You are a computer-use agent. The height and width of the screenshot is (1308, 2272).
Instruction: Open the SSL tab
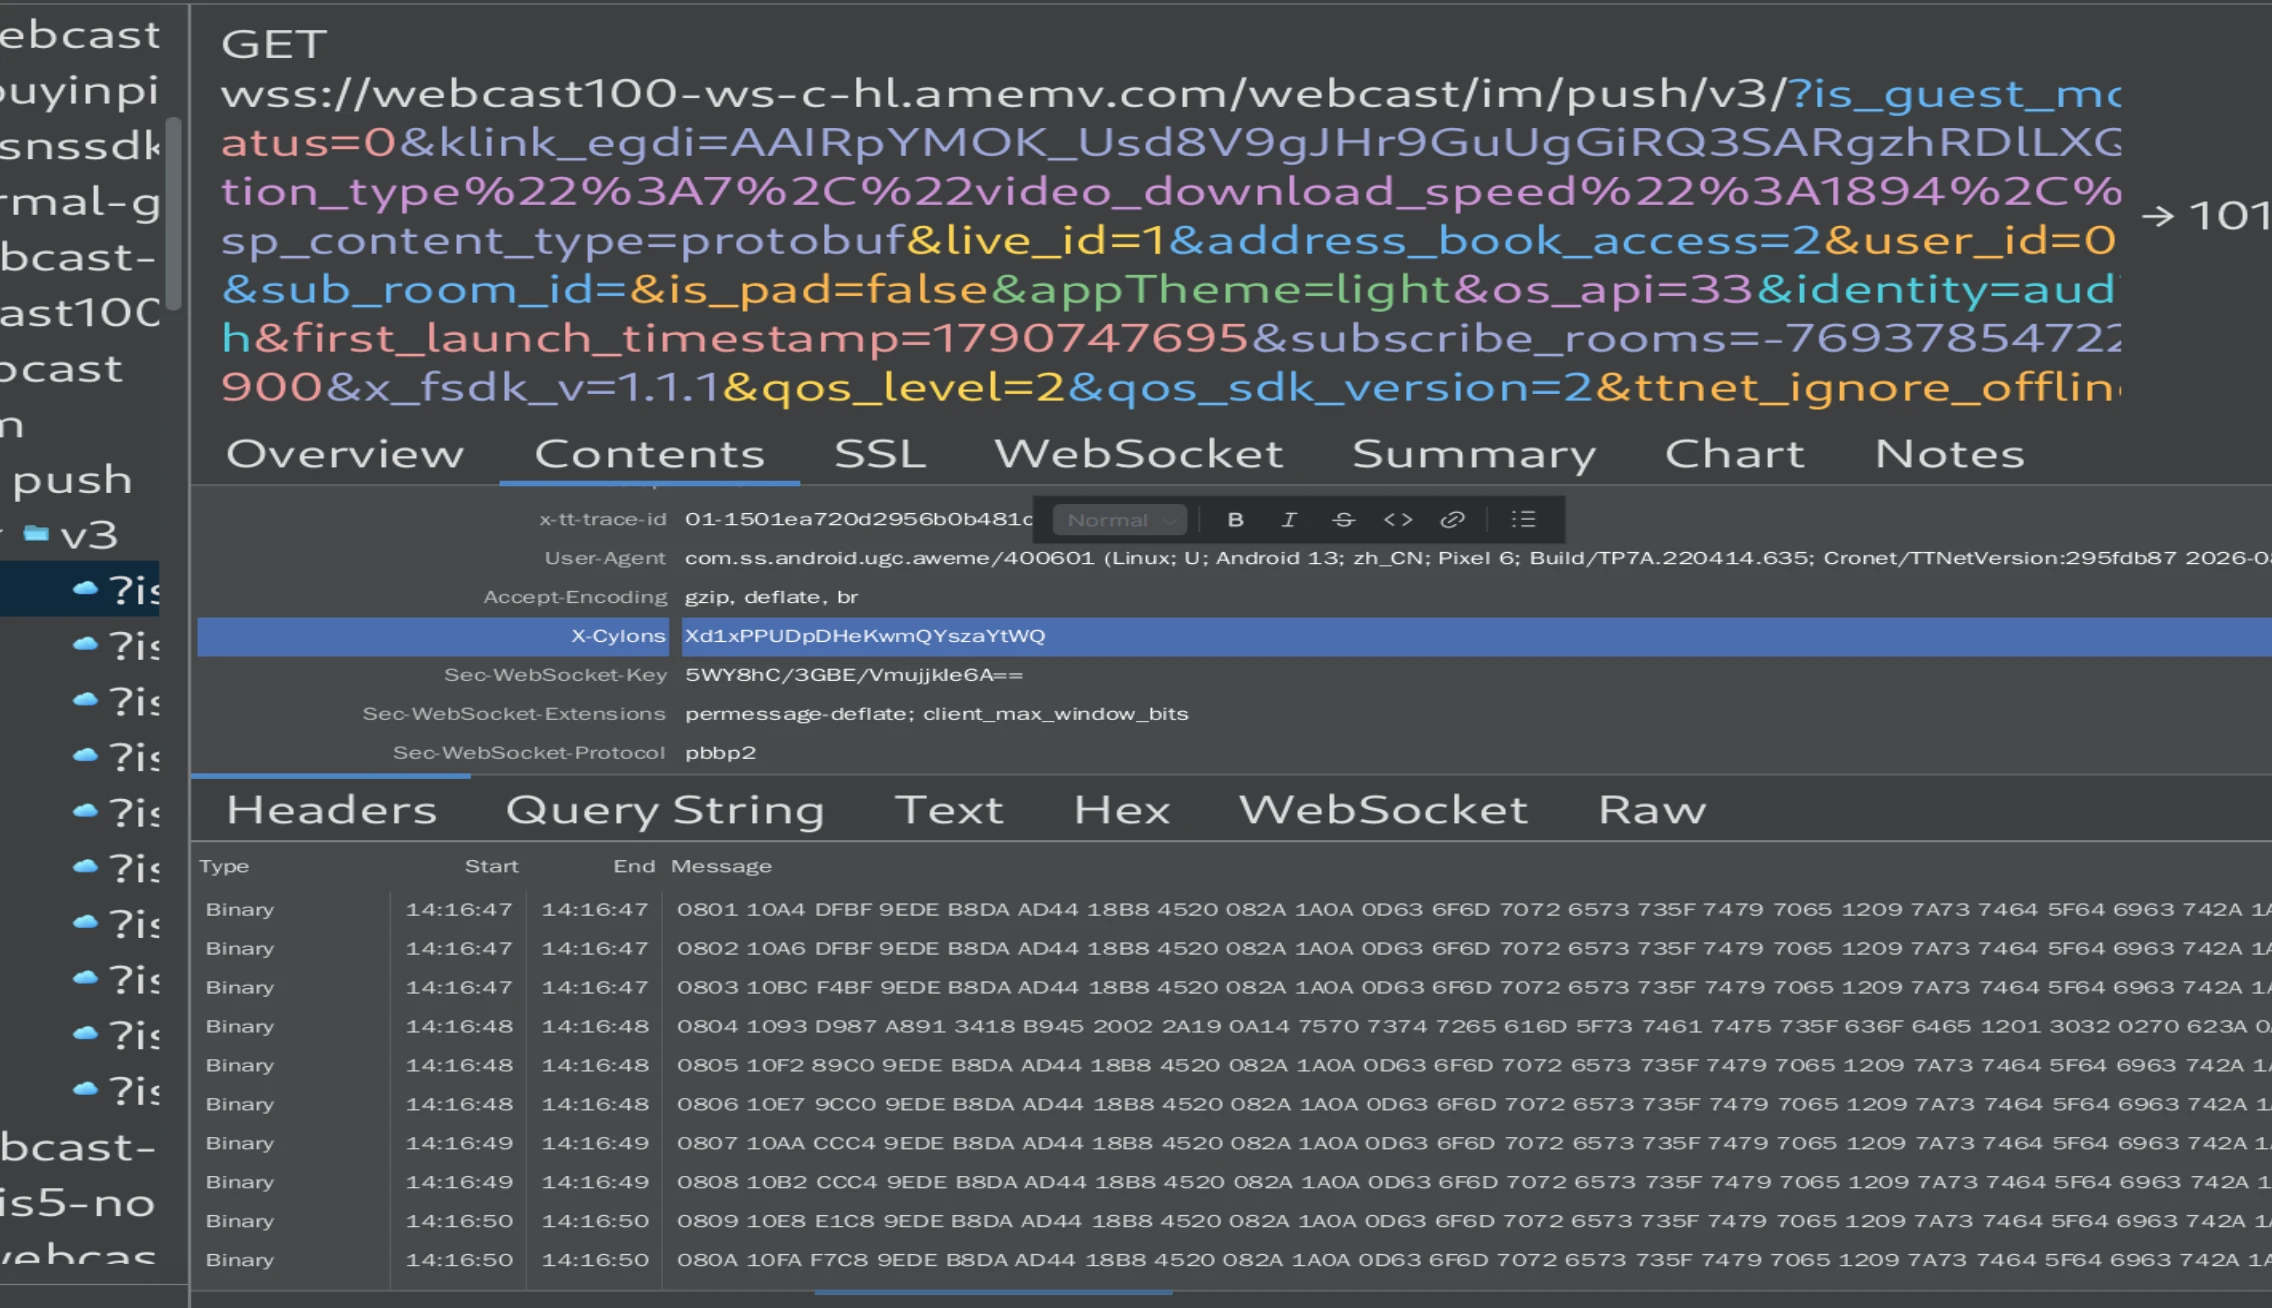(880, 454)
